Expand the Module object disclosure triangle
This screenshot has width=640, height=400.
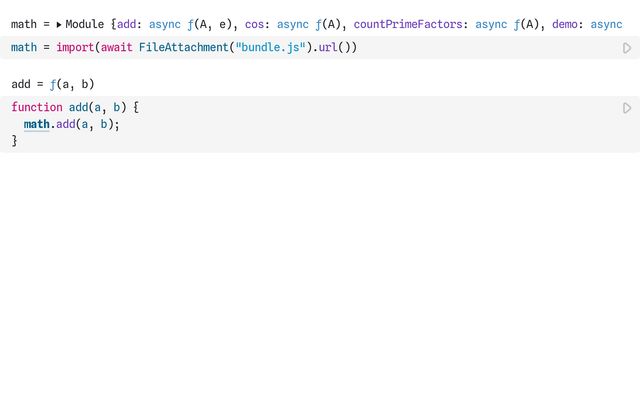[59, 24]
